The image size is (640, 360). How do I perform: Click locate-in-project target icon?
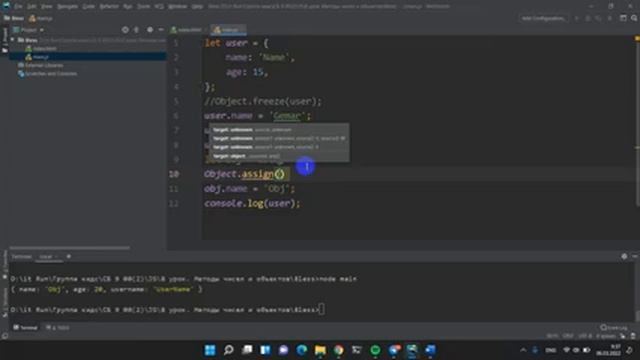125,30
